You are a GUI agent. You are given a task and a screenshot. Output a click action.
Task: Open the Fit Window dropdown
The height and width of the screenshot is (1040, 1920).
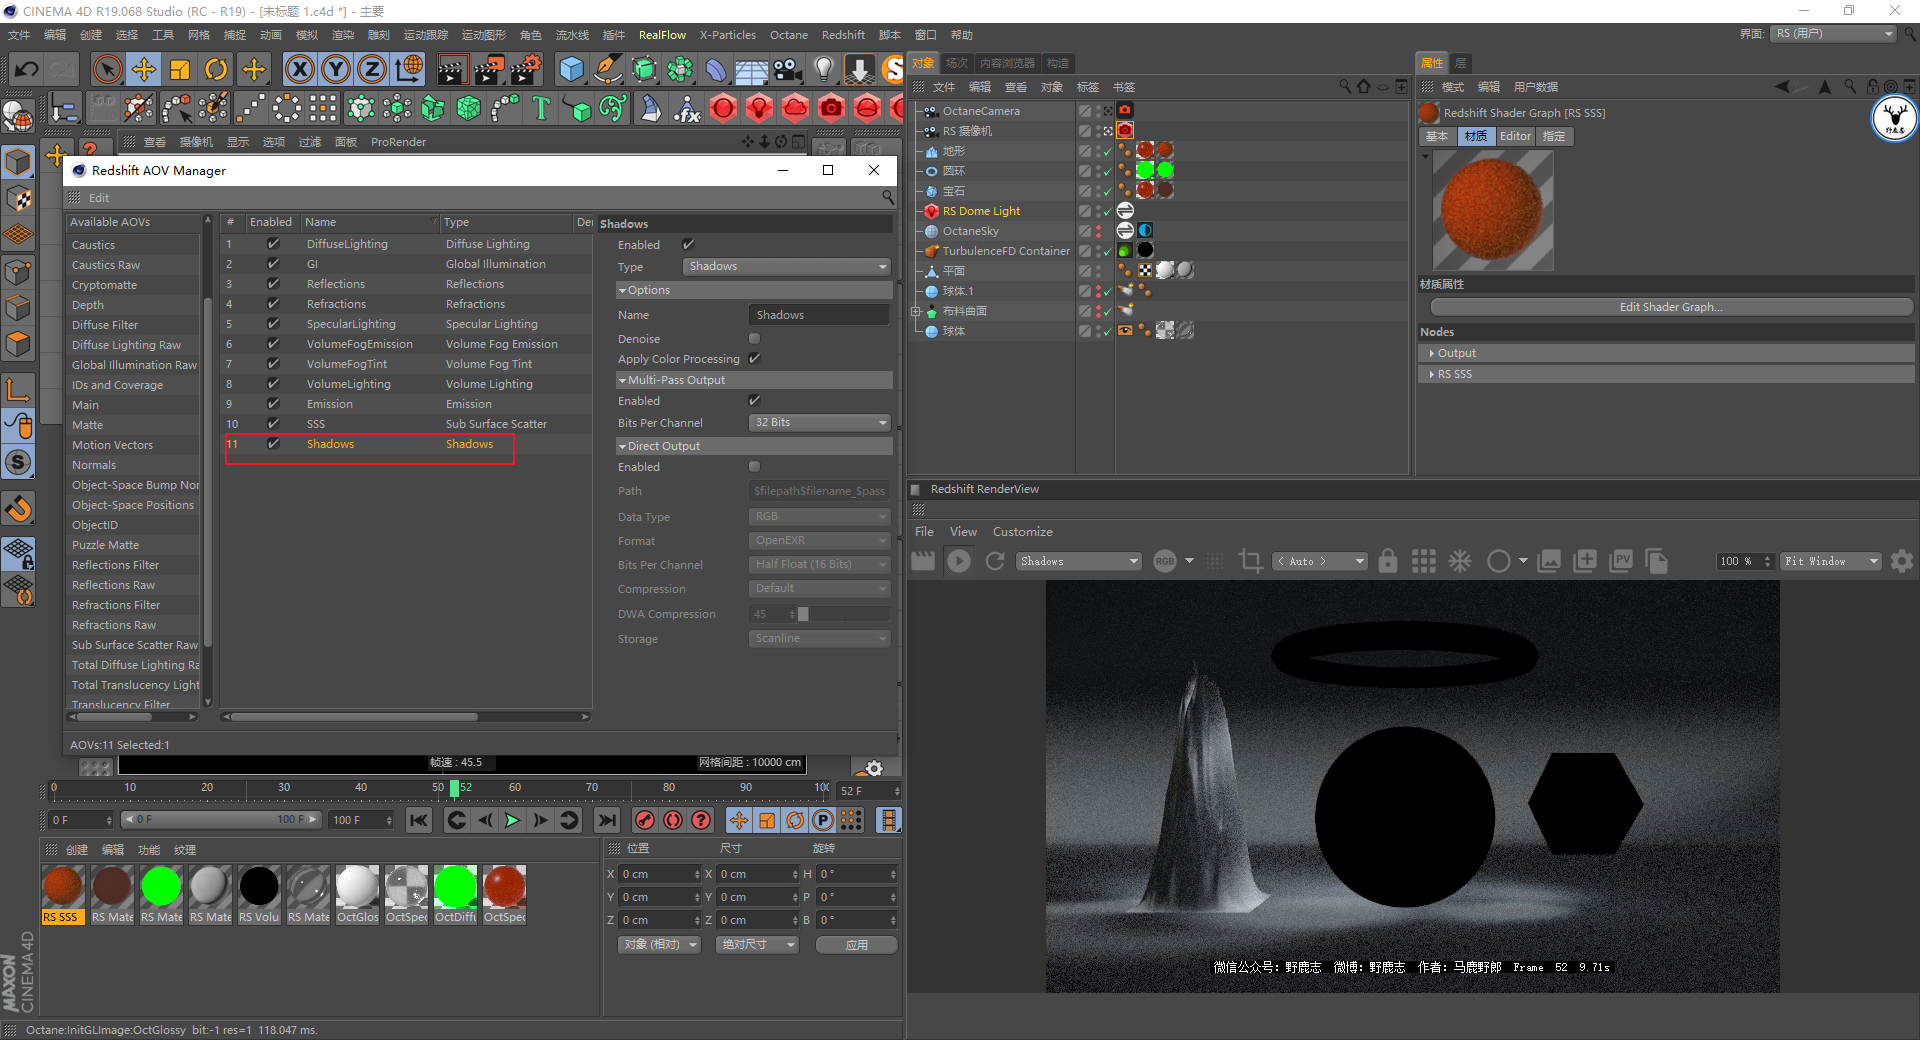point(1831,561)
